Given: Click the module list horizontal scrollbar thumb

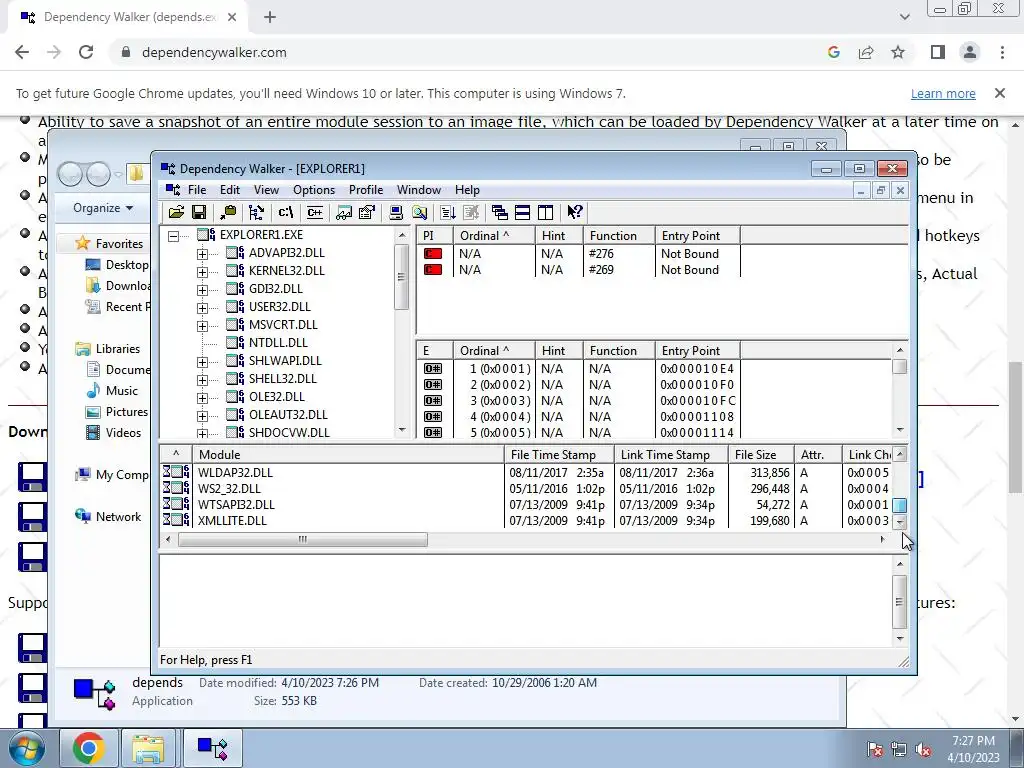Looking at the screenshot, I should click(x=303, y=539).
